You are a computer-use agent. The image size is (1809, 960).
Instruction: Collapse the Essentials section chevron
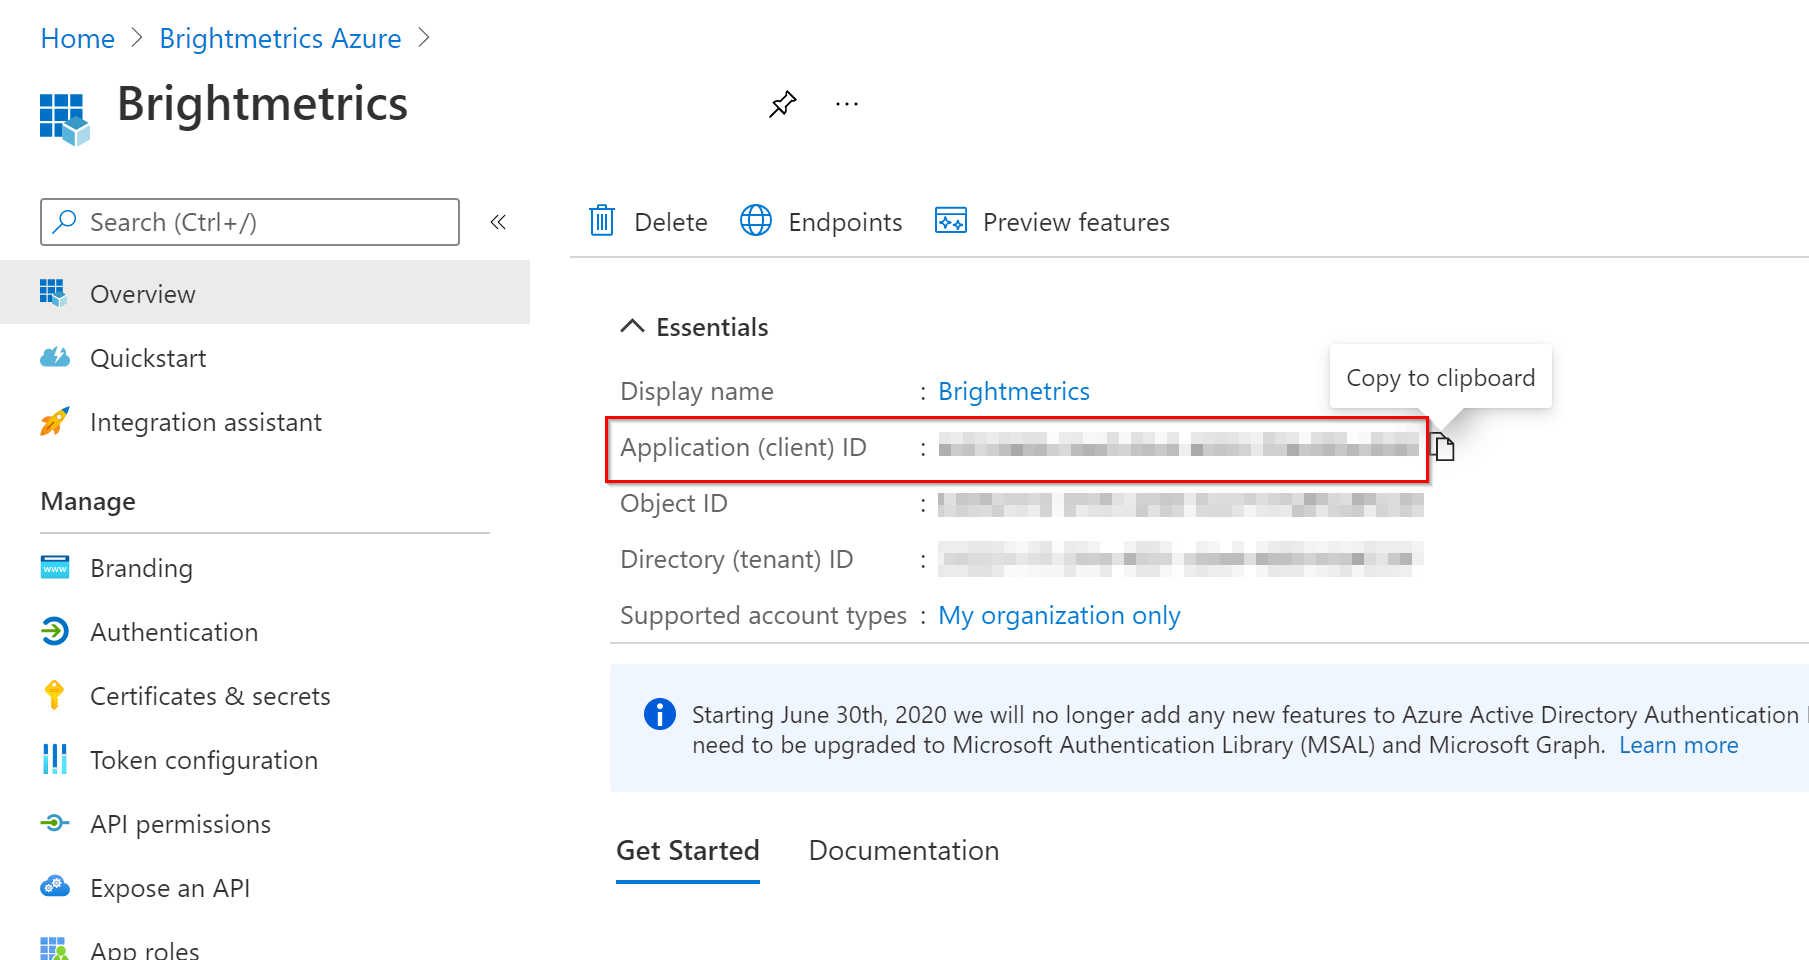632,326
